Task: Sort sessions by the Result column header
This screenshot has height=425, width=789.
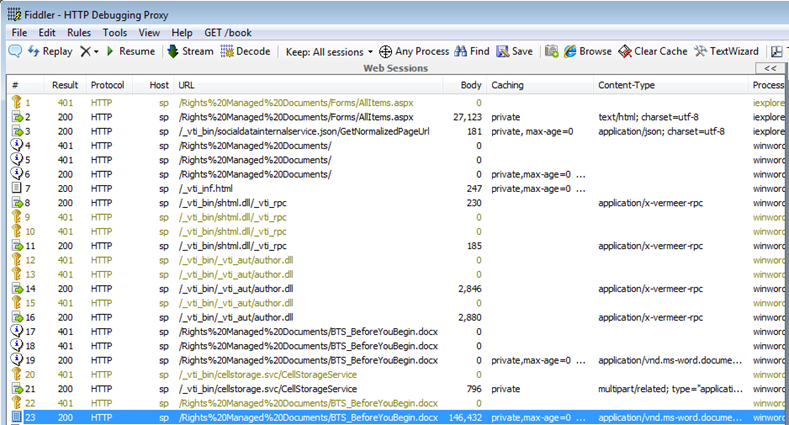Action: [65, 85]
